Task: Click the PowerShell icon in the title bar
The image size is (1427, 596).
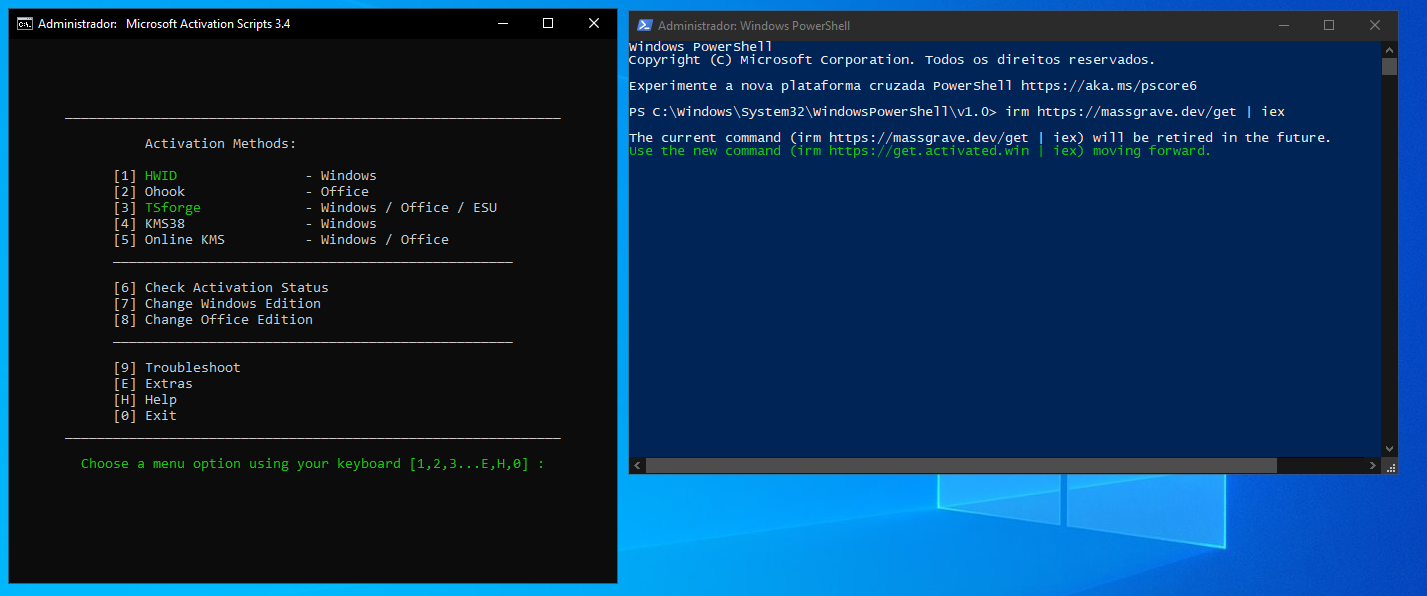Action: pos(645,25)
